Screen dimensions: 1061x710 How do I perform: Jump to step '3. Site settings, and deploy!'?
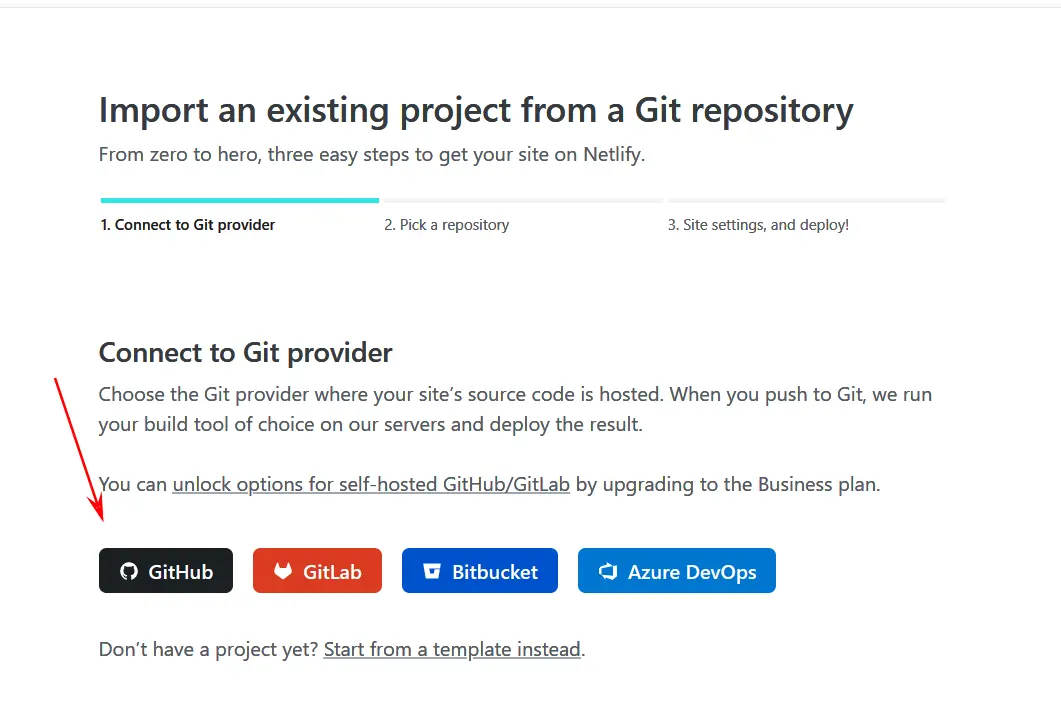click(x=758, y=225)
